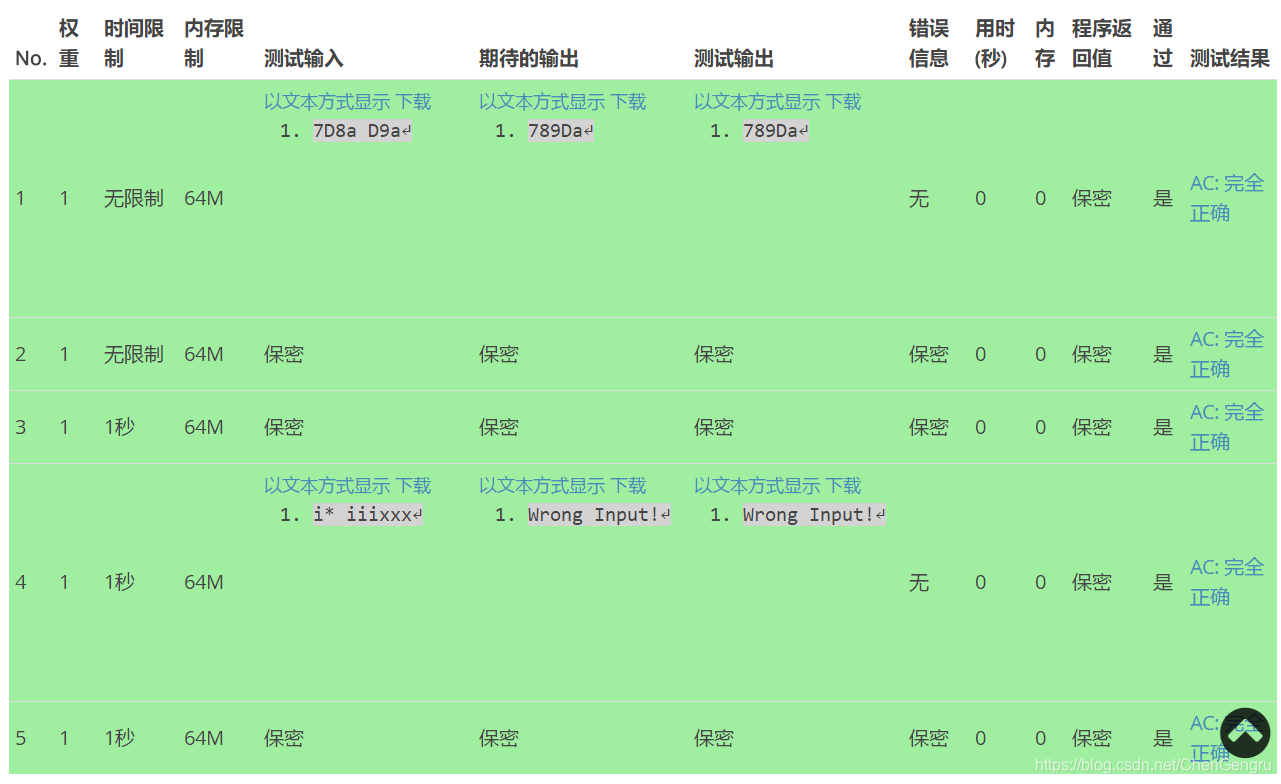Show row 4 expected output as text
The width and height of the screenshot is (1281, 784).
542,486
